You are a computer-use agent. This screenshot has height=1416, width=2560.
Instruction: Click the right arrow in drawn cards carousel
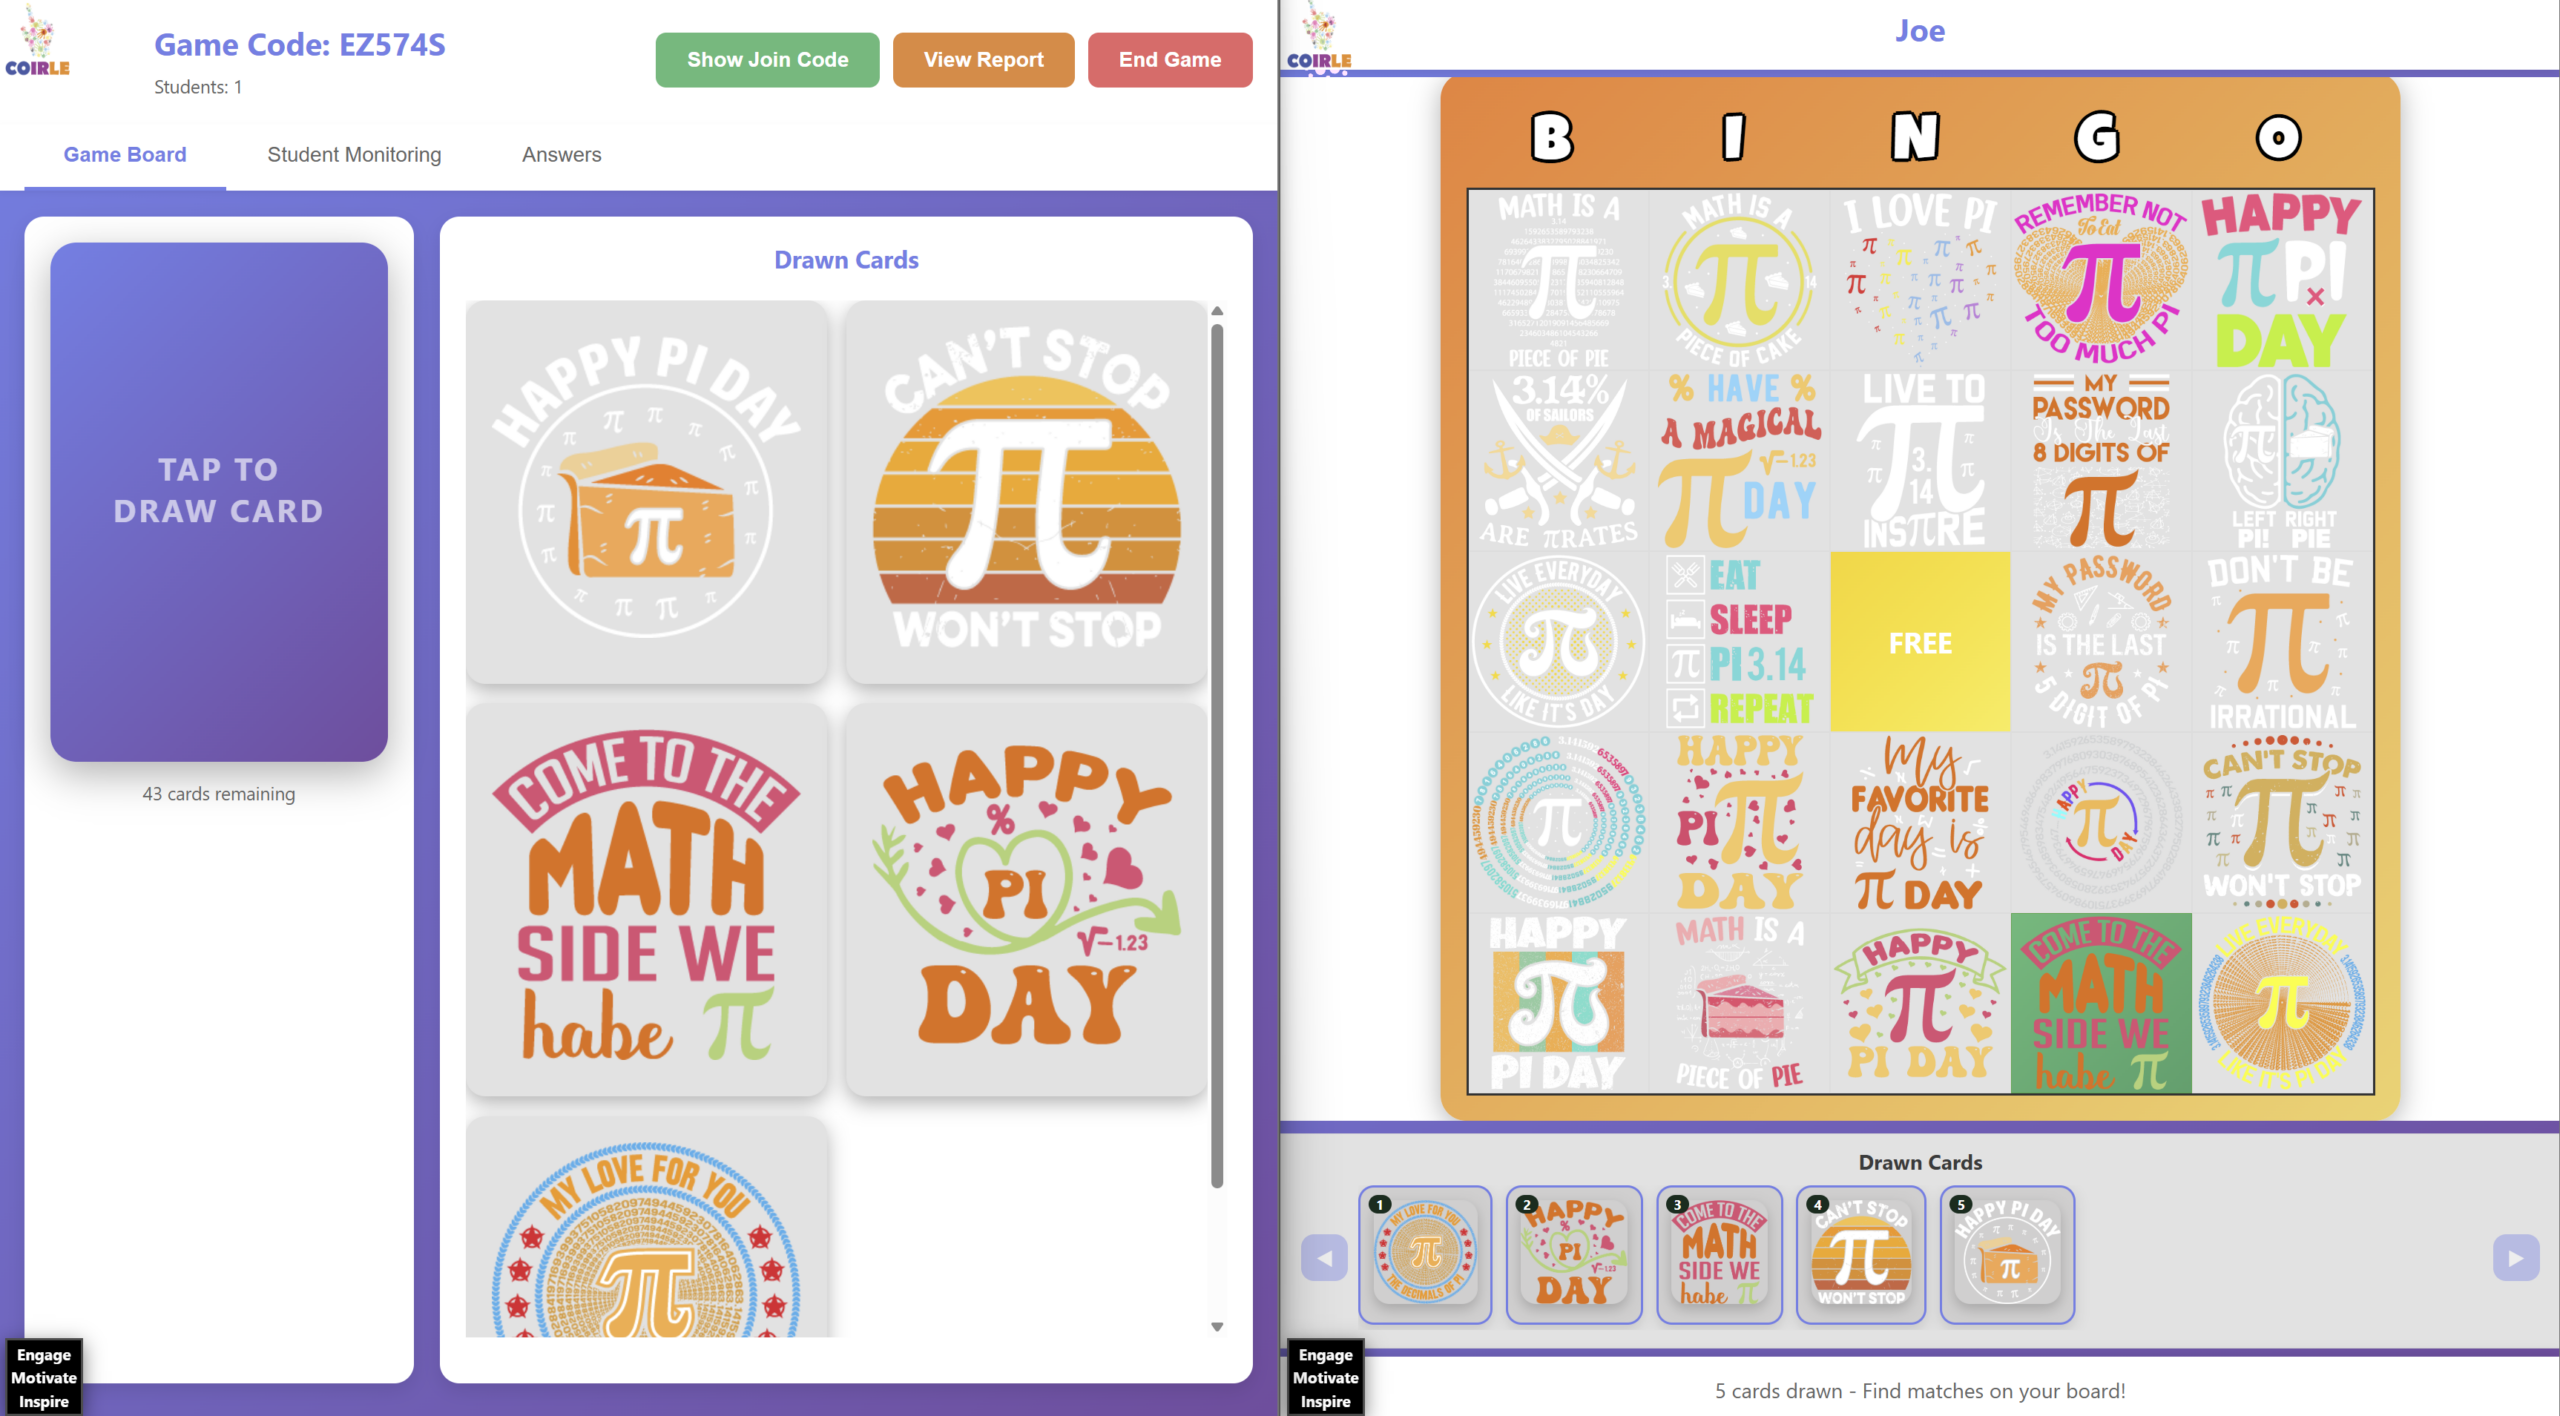point(2515,1258)
